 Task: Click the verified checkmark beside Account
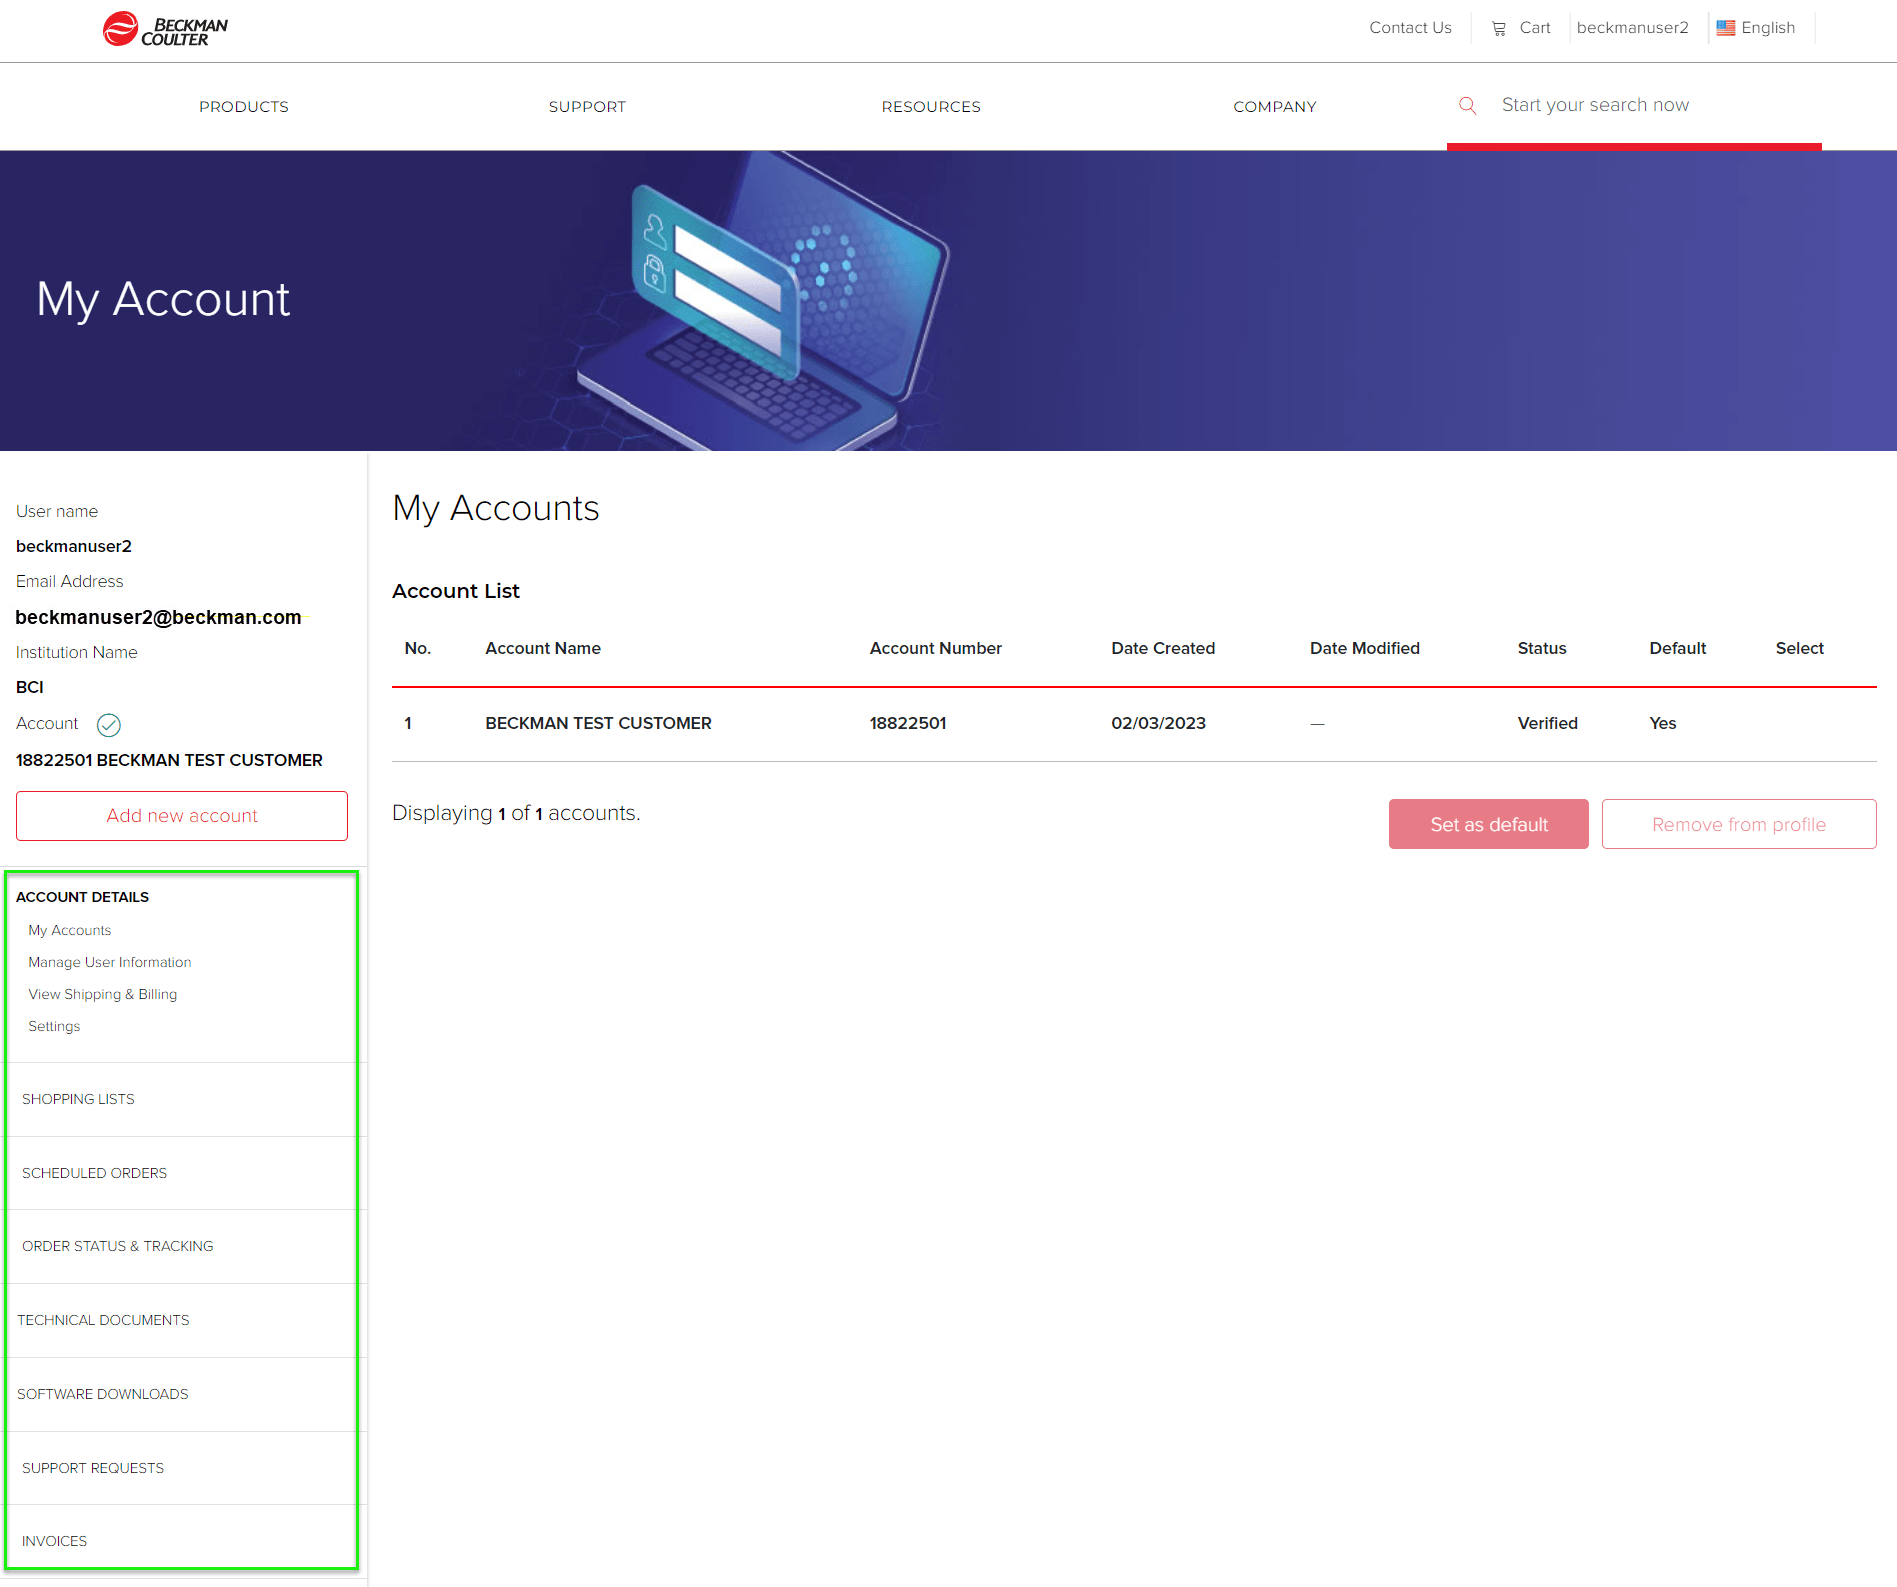(108, 724)
